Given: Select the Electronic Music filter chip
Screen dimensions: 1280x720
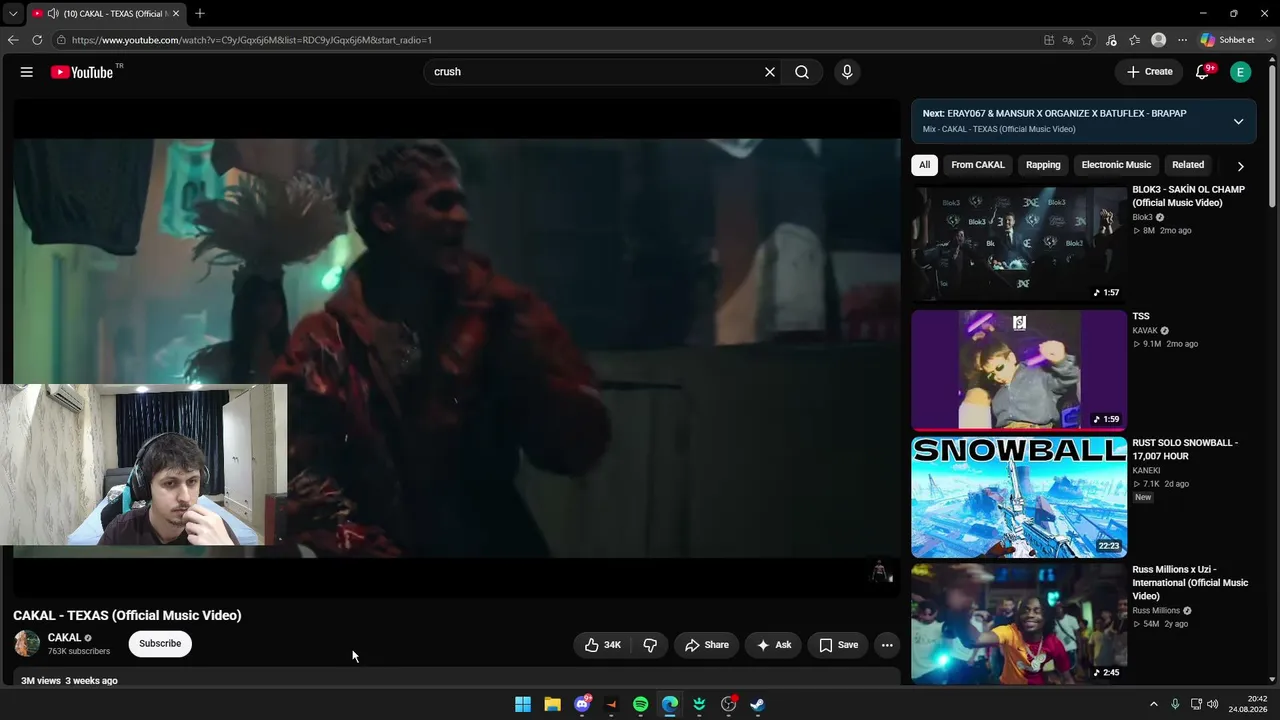Looking at the screenshot, I should [x=1116, y=165].
